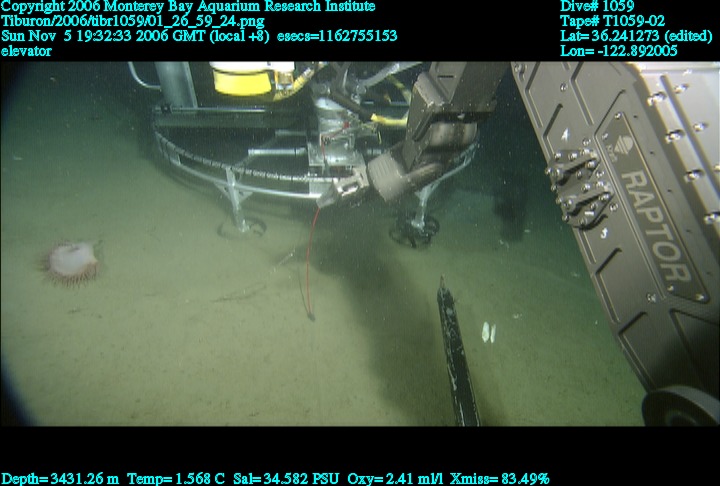This screenshot has width=720, height=486.
Task: Click the timestamp 'Sun Nov 5 19:32:33 2006 GMT'
Action: click(x=104, y=36)
